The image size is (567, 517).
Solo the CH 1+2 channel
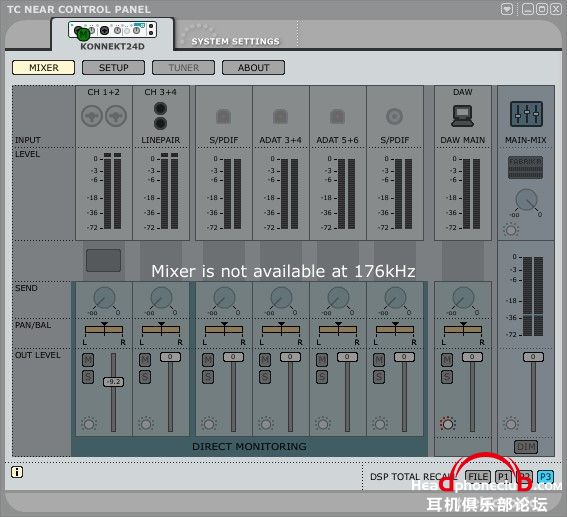[x=88, y=377]
